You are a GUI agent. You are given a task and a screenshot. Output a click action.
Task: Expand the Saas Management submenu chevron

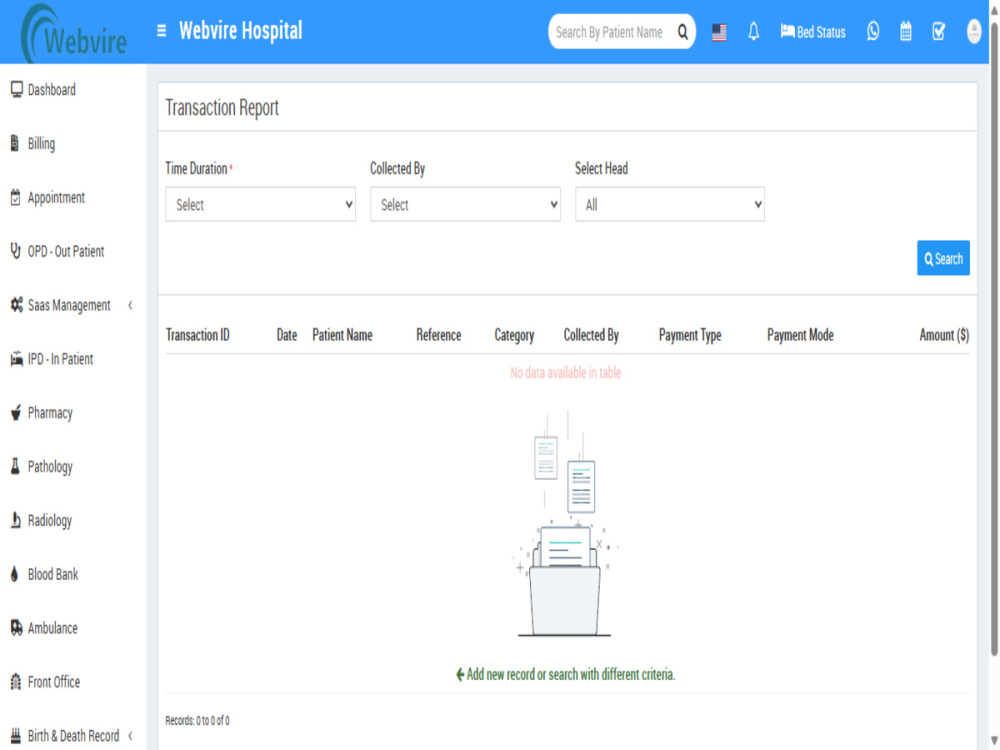click(x=130, y=305)
